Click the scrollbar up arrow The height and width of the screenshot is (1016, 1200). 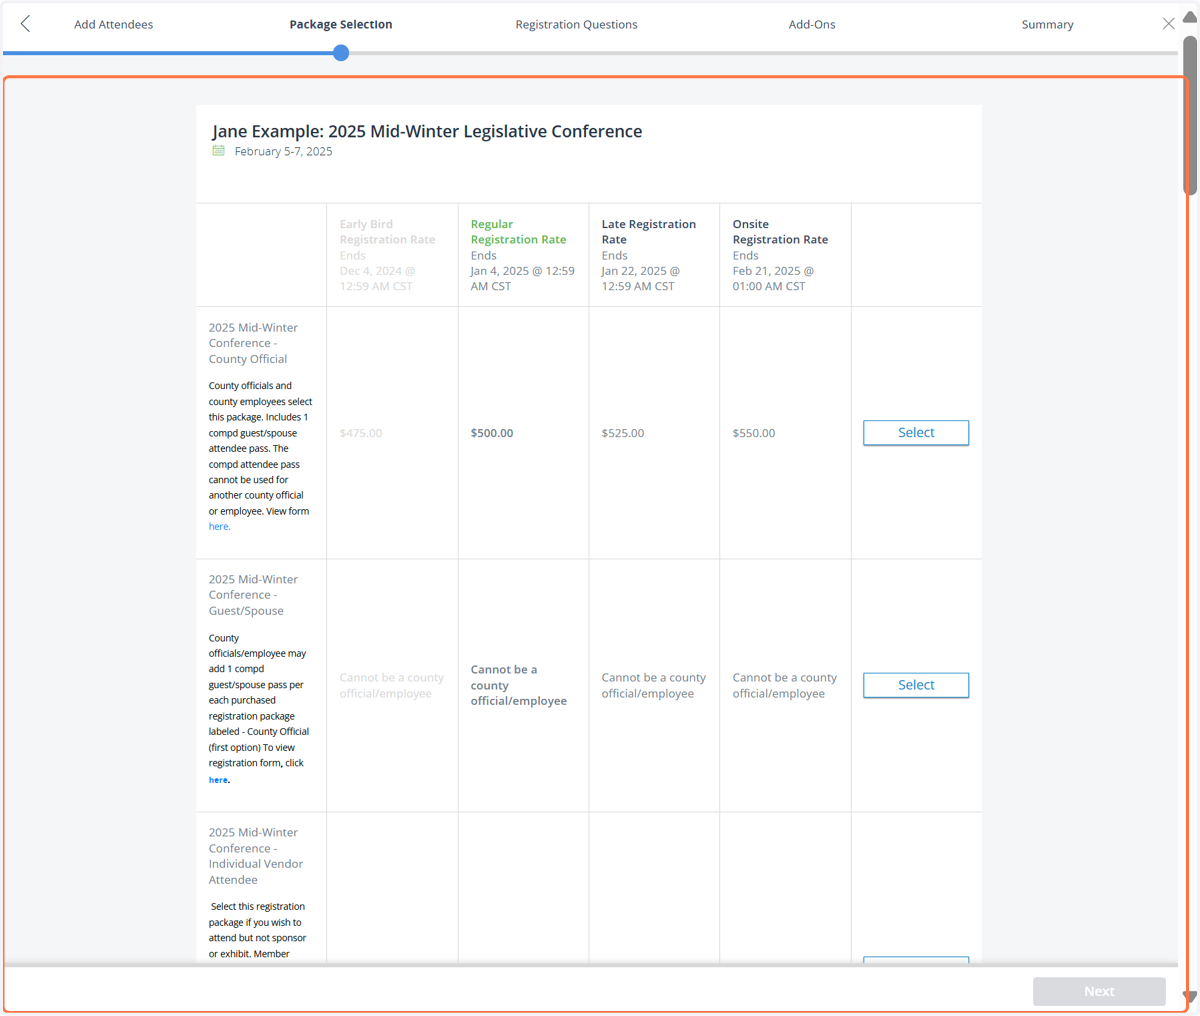1190,16
